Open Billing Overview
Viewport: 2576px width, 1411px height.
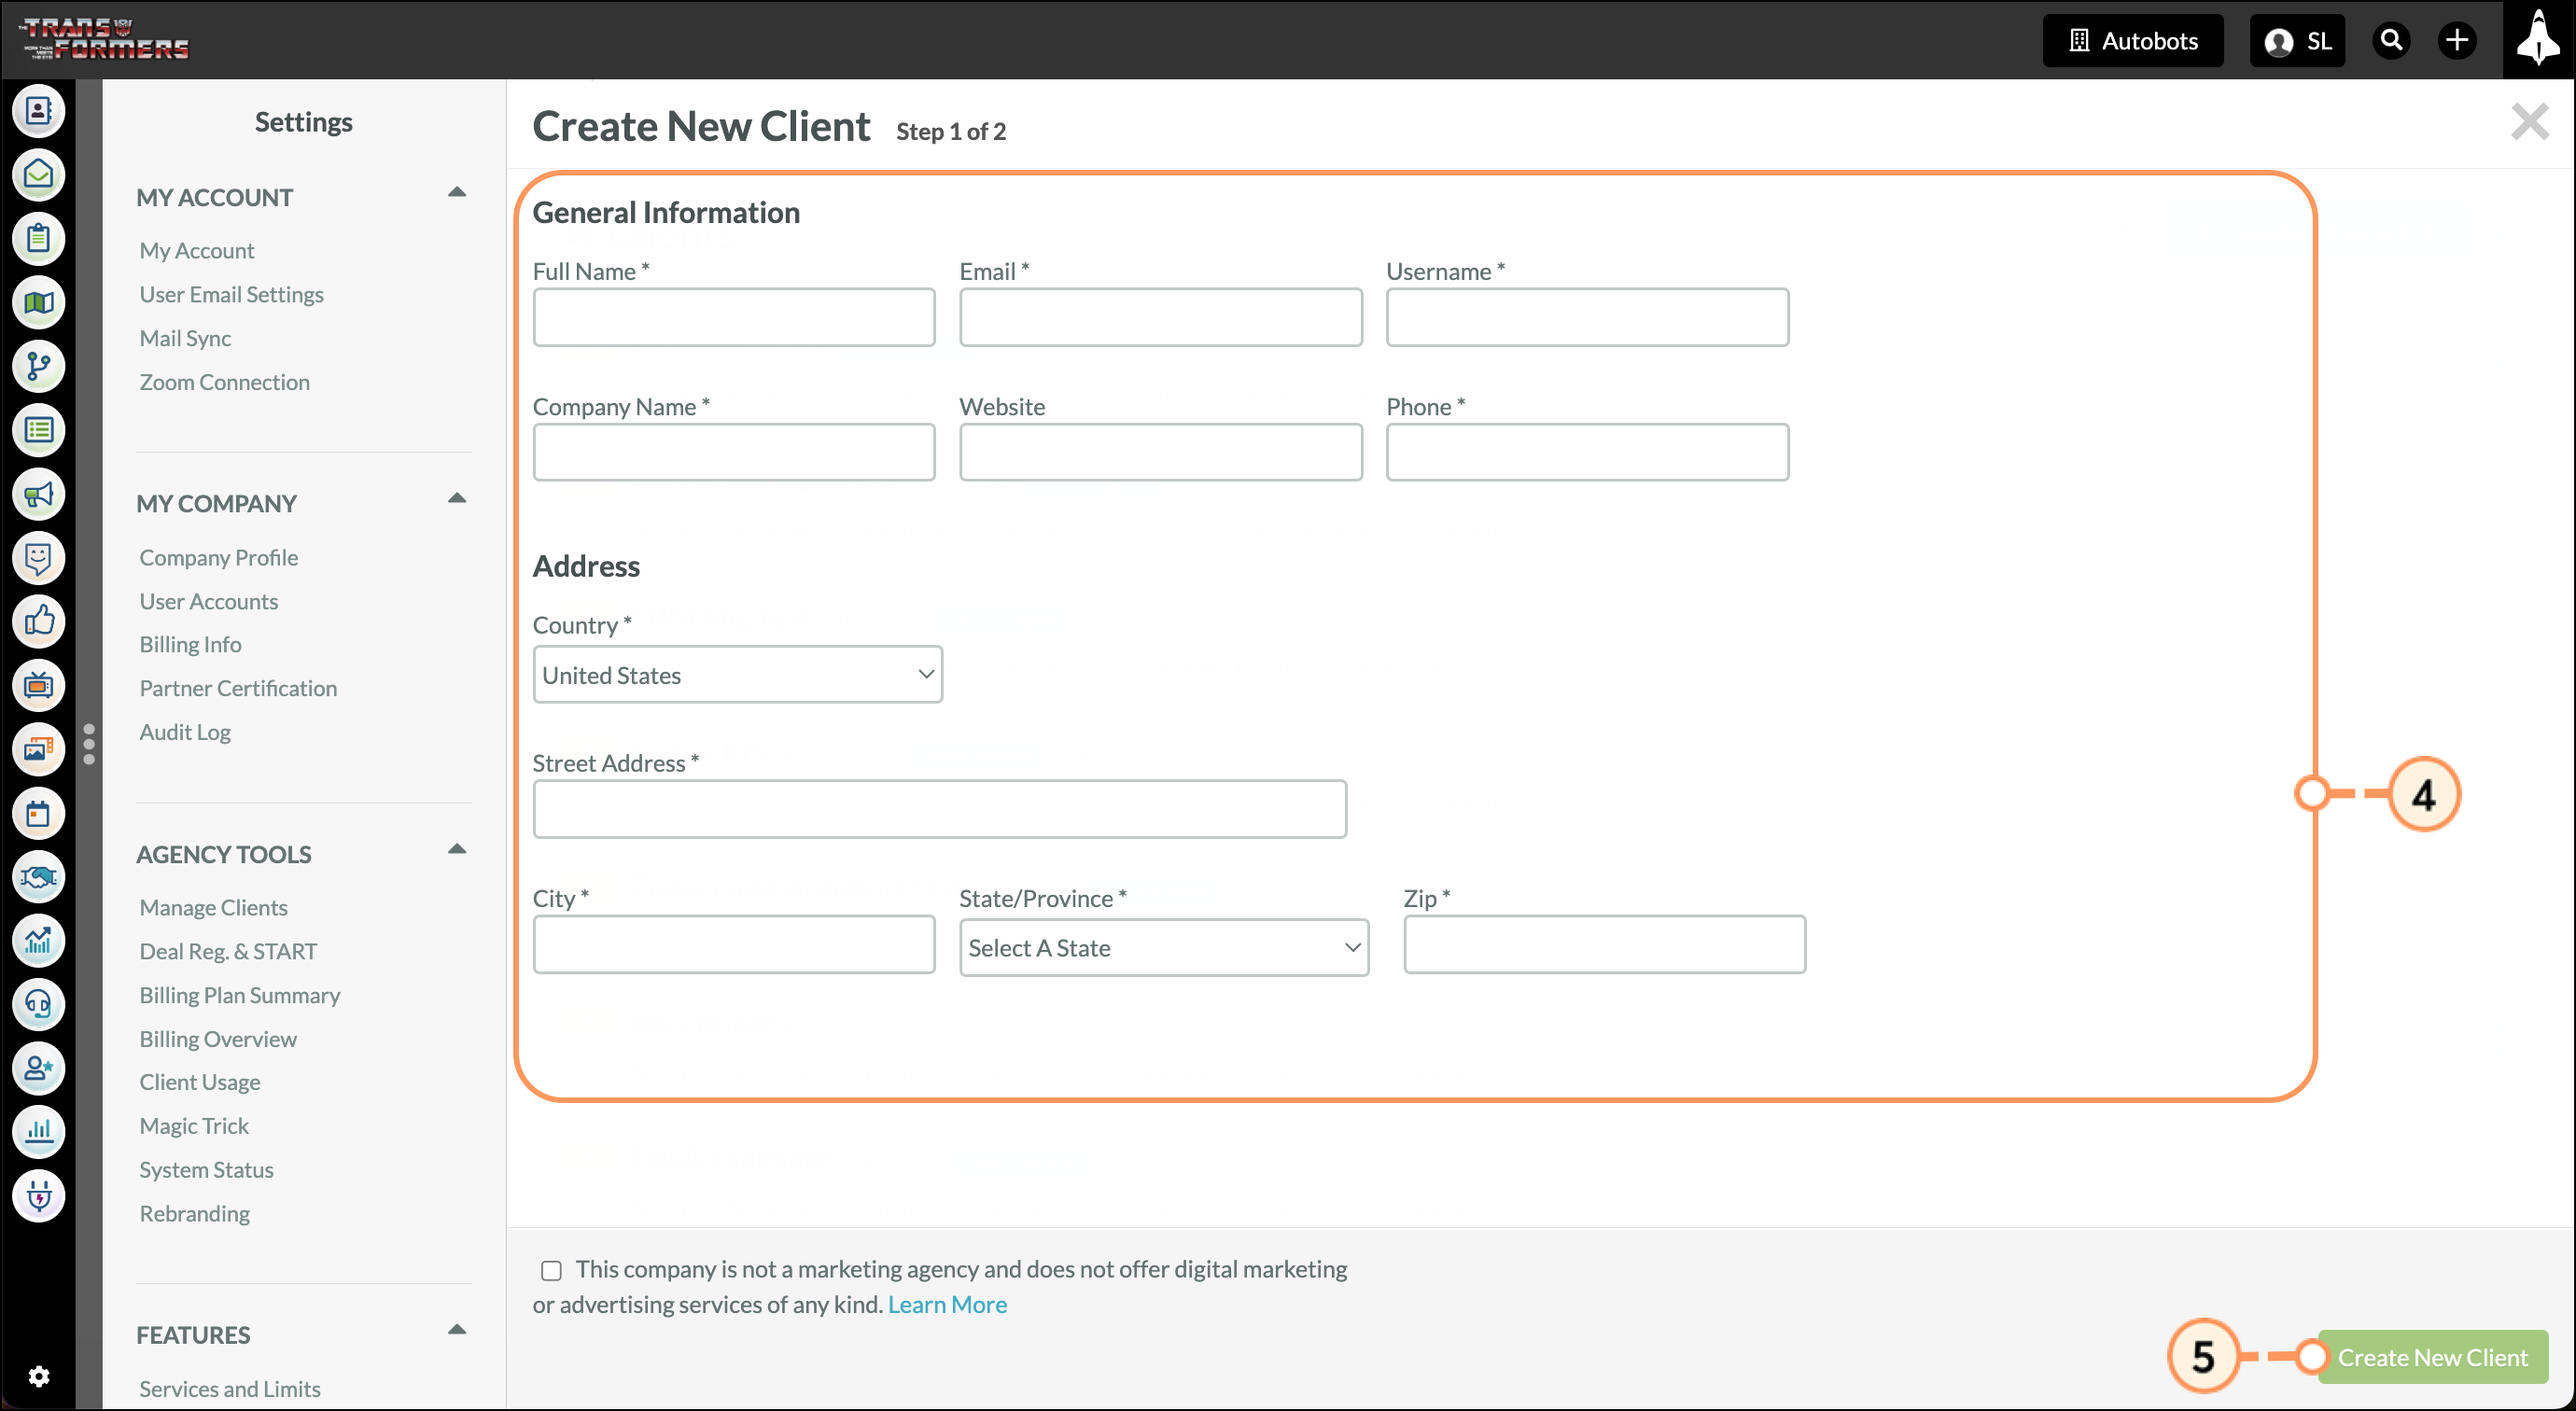point(218,1039)
